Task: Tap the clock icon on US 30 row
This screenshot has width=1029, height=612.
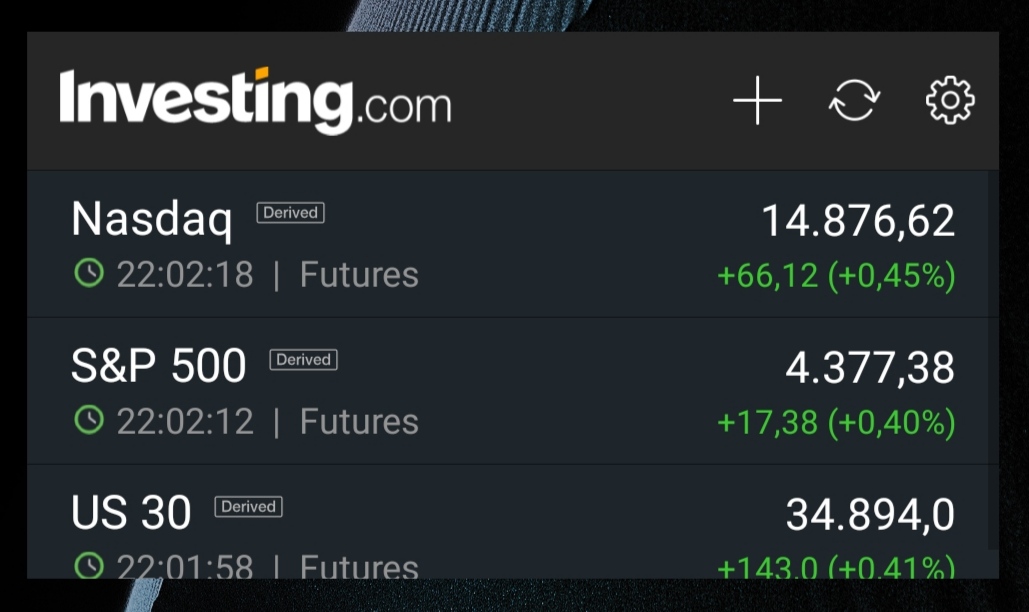Action: click(89, 566)
